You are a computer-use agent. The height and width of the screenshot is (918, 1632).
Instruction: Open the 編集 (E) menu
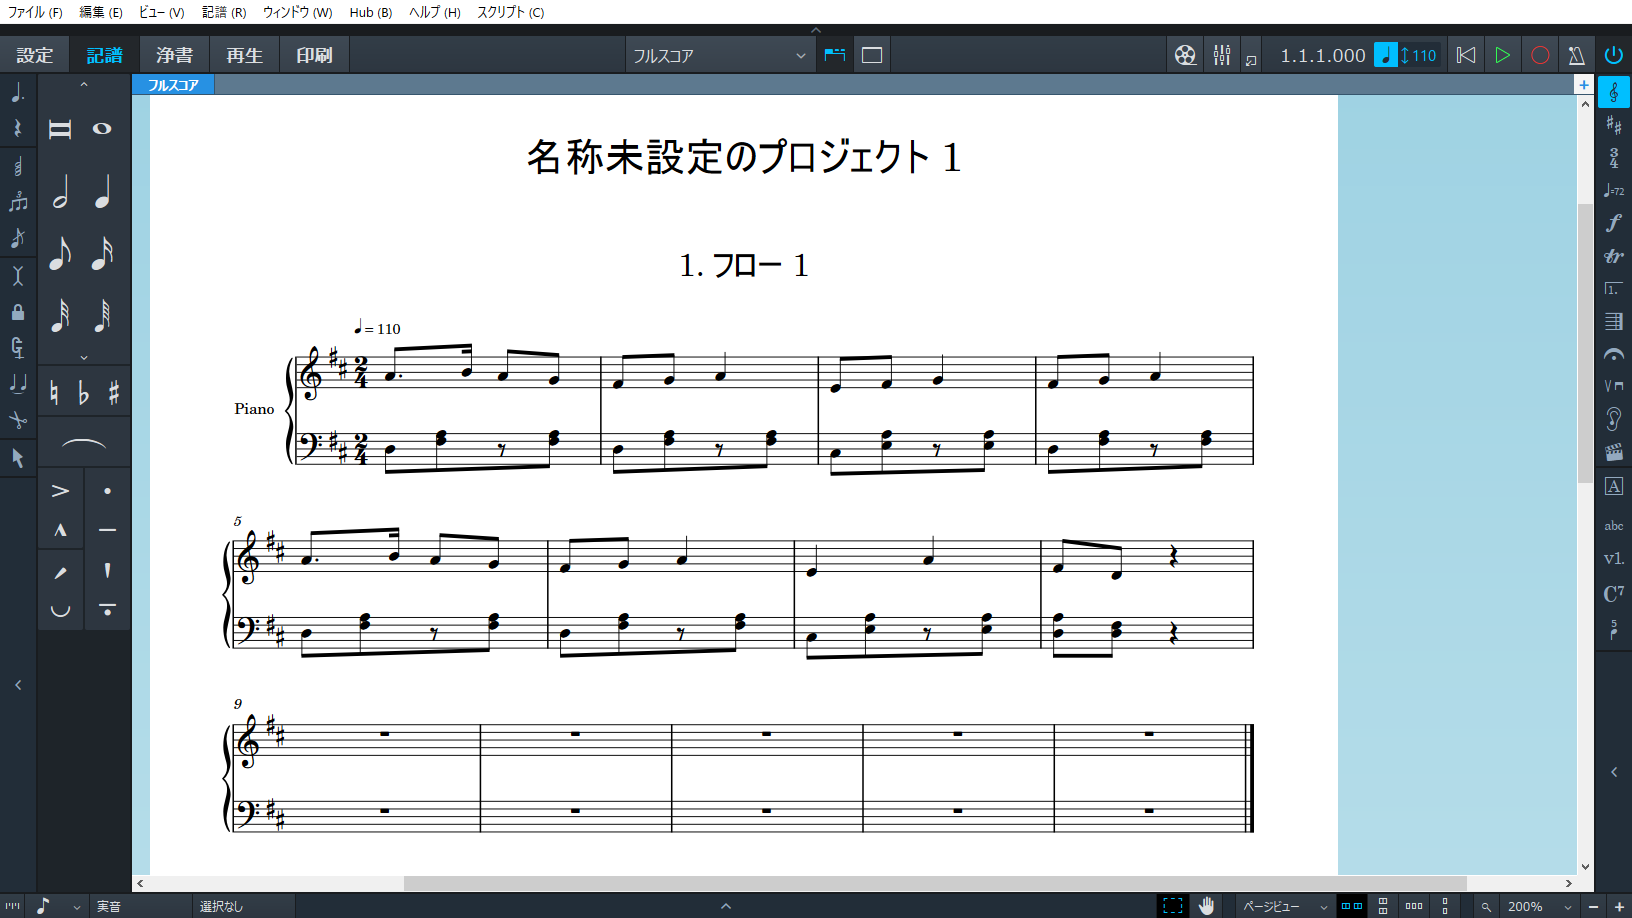click(101, 12)
